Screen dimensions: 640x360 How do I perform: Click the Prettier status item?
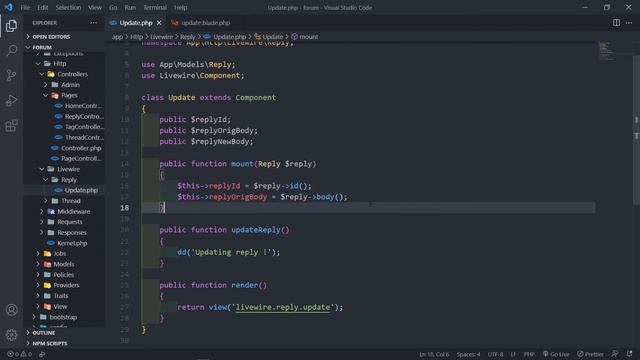(x=590, y=354)
